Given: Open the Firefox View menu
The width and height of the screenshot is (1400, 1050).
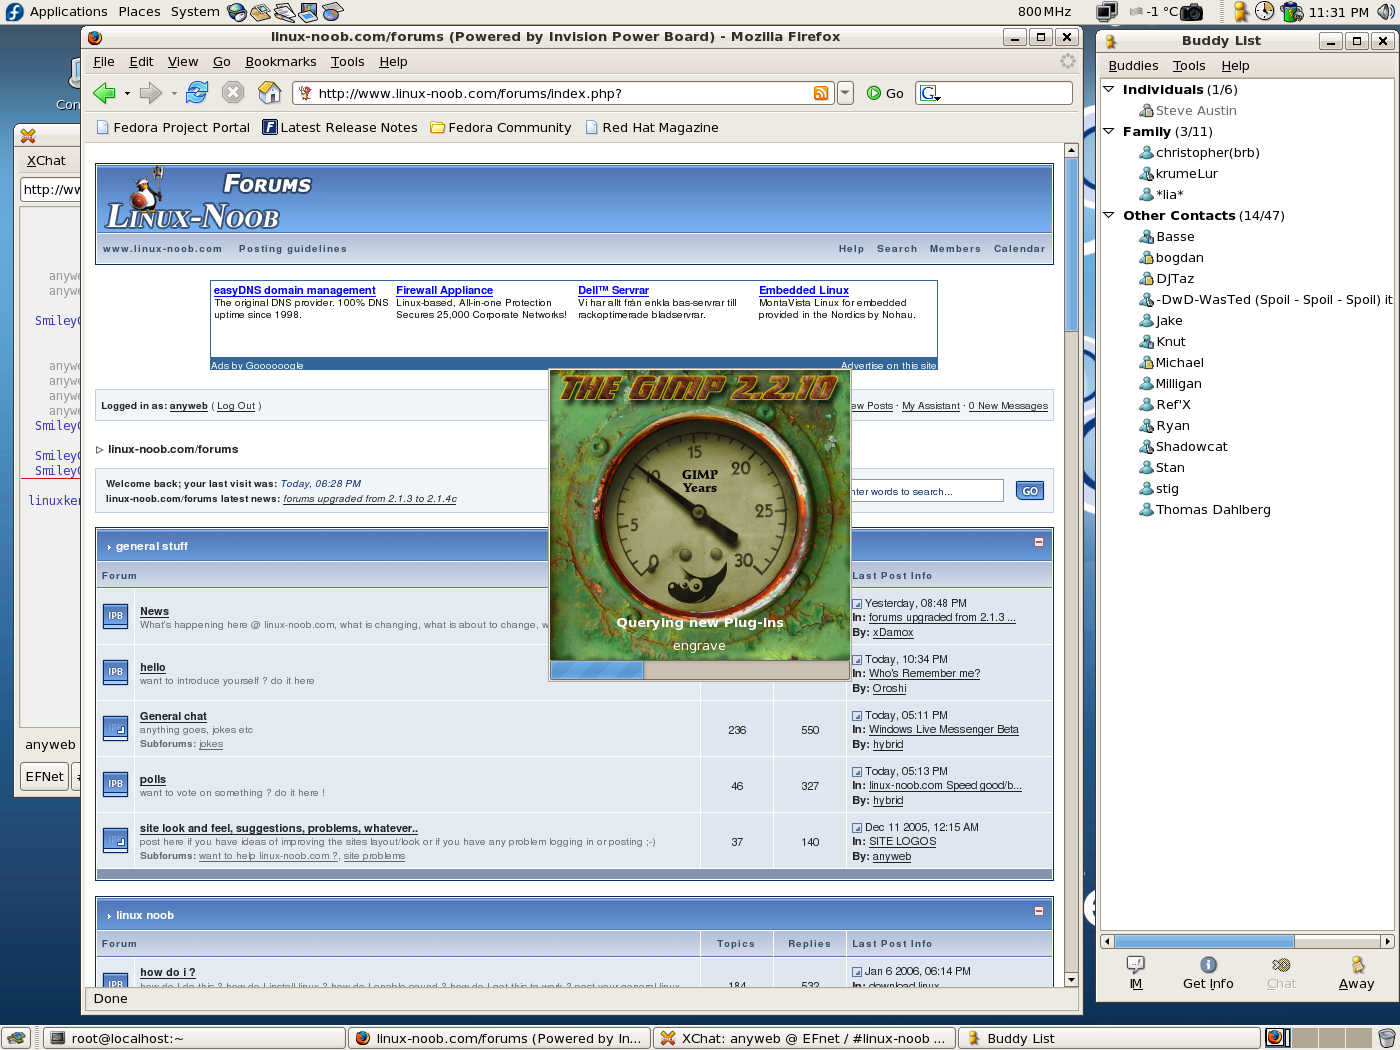Looking at the screenshot, I should coord(182,61).
